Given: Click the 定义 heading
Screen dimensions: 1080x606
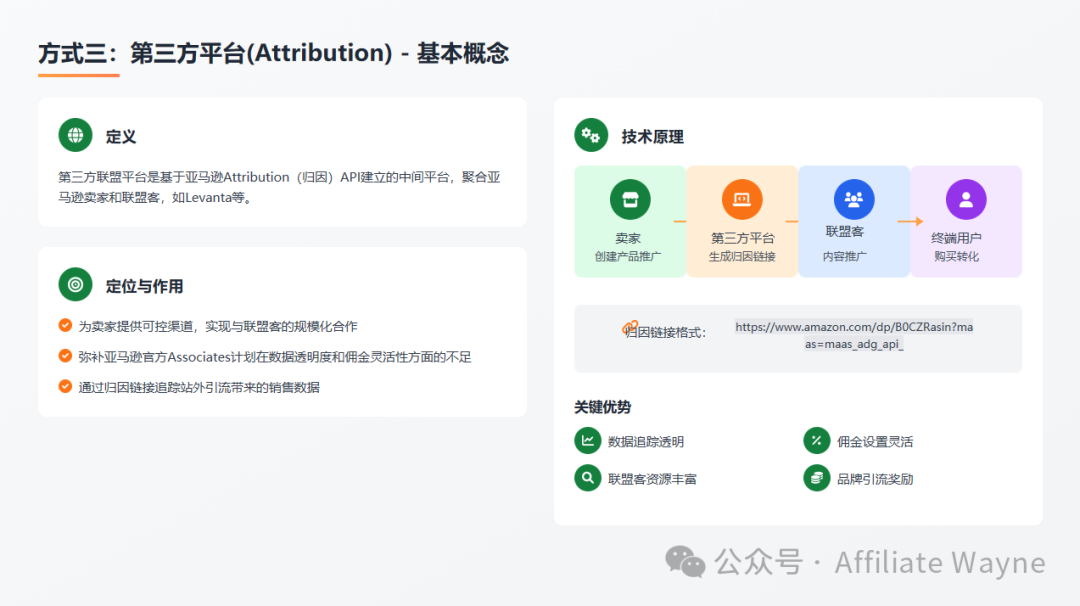Looking at the screenshot, I should pos(121,136).
